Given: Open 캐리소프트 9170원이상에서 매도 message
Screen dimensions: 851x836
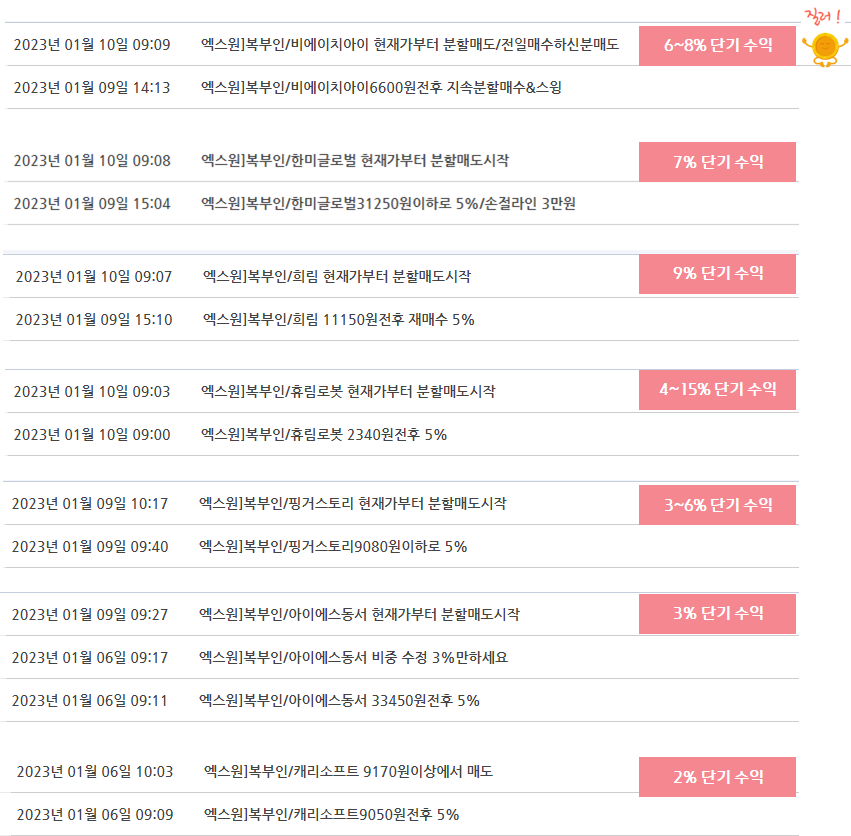Looking at the screenshot, I should coord(348,771).
